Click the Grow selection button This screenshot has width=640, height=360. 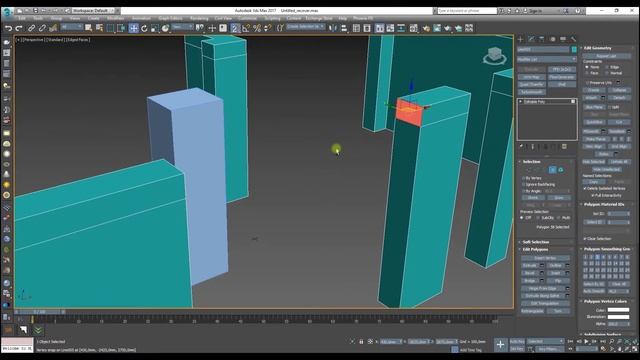(x=559, y=198)
